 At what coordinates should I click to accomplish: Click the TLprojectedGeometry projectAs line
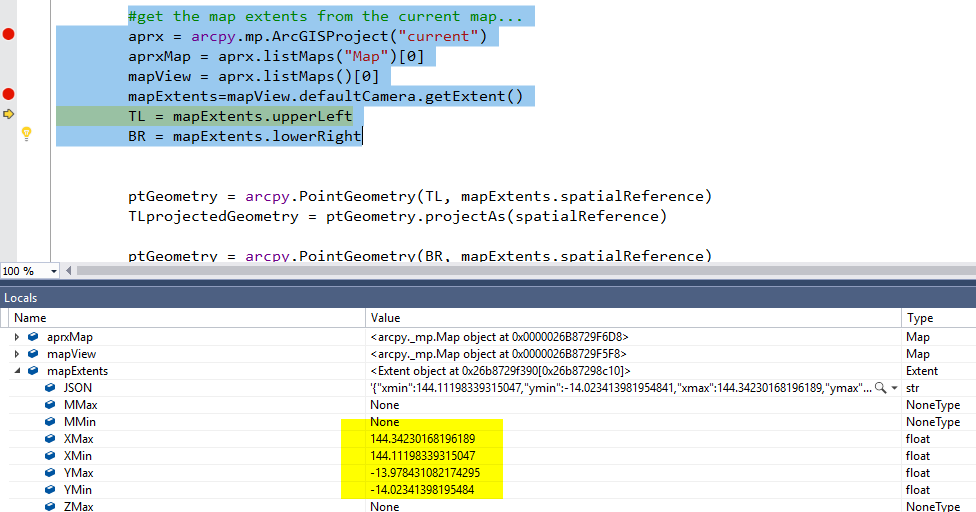397,216
